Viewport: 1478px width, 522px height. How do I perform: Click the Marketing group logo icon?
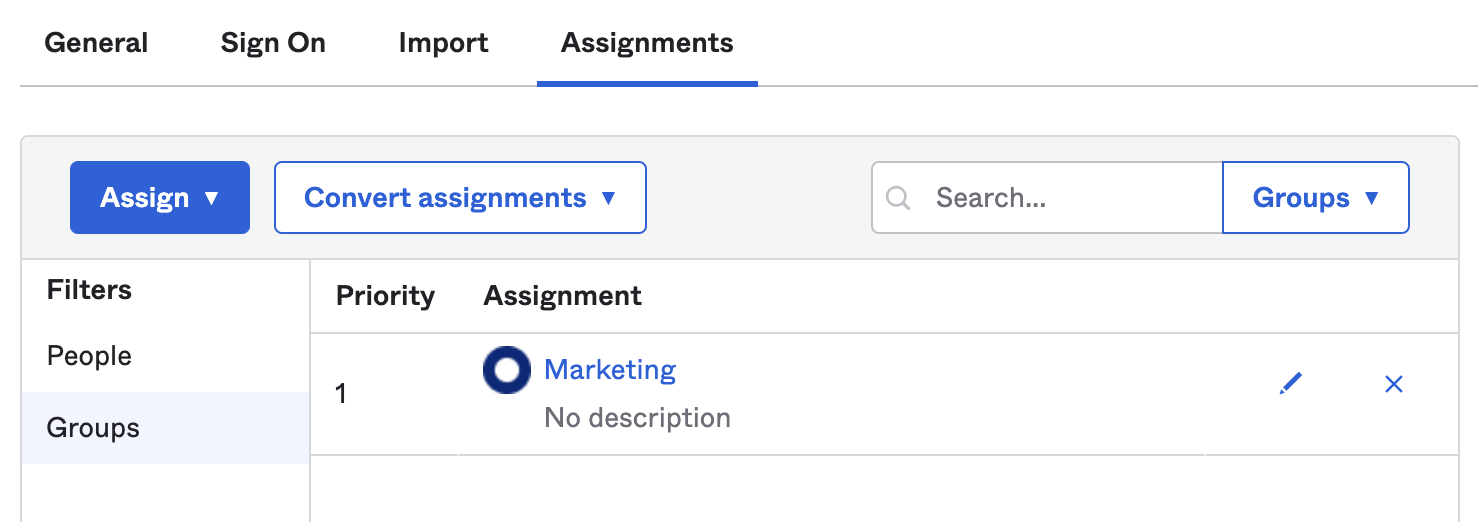click(x=506, y=371)
